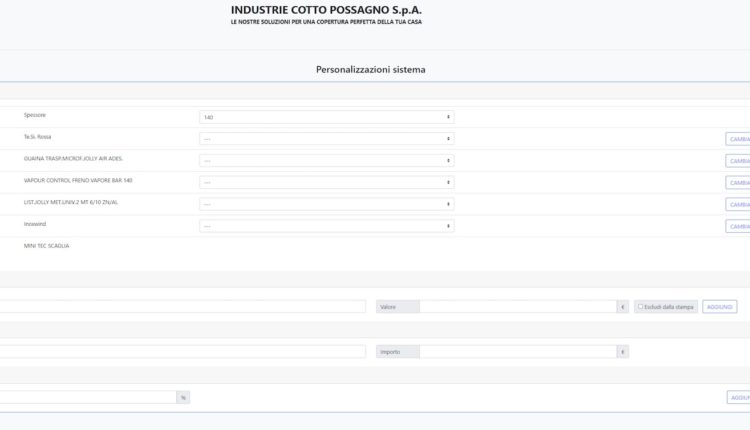Open the Te.Si. Rossa dropdown

pos(327,139)
